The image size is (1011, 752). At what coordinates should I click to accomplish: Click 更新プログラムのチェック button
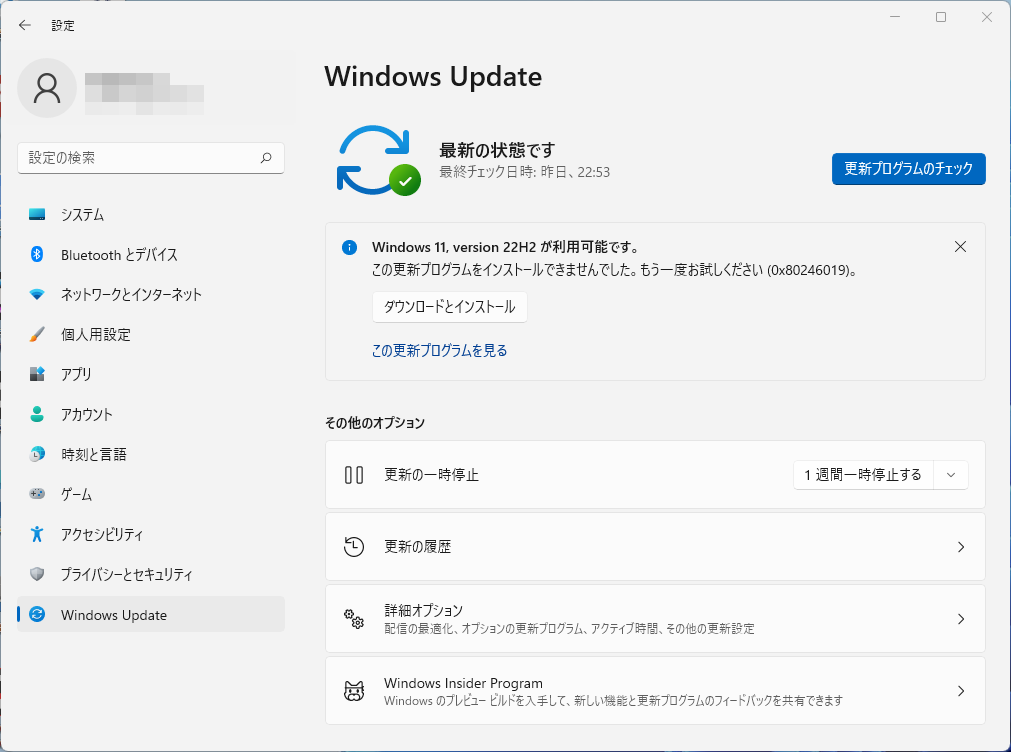tap(908, 169)
